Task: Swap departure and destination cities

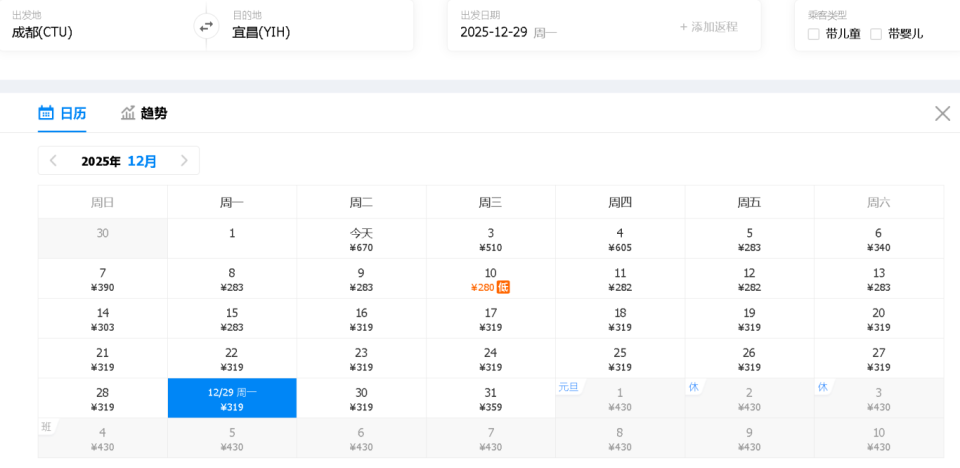Action: (206, 27)
